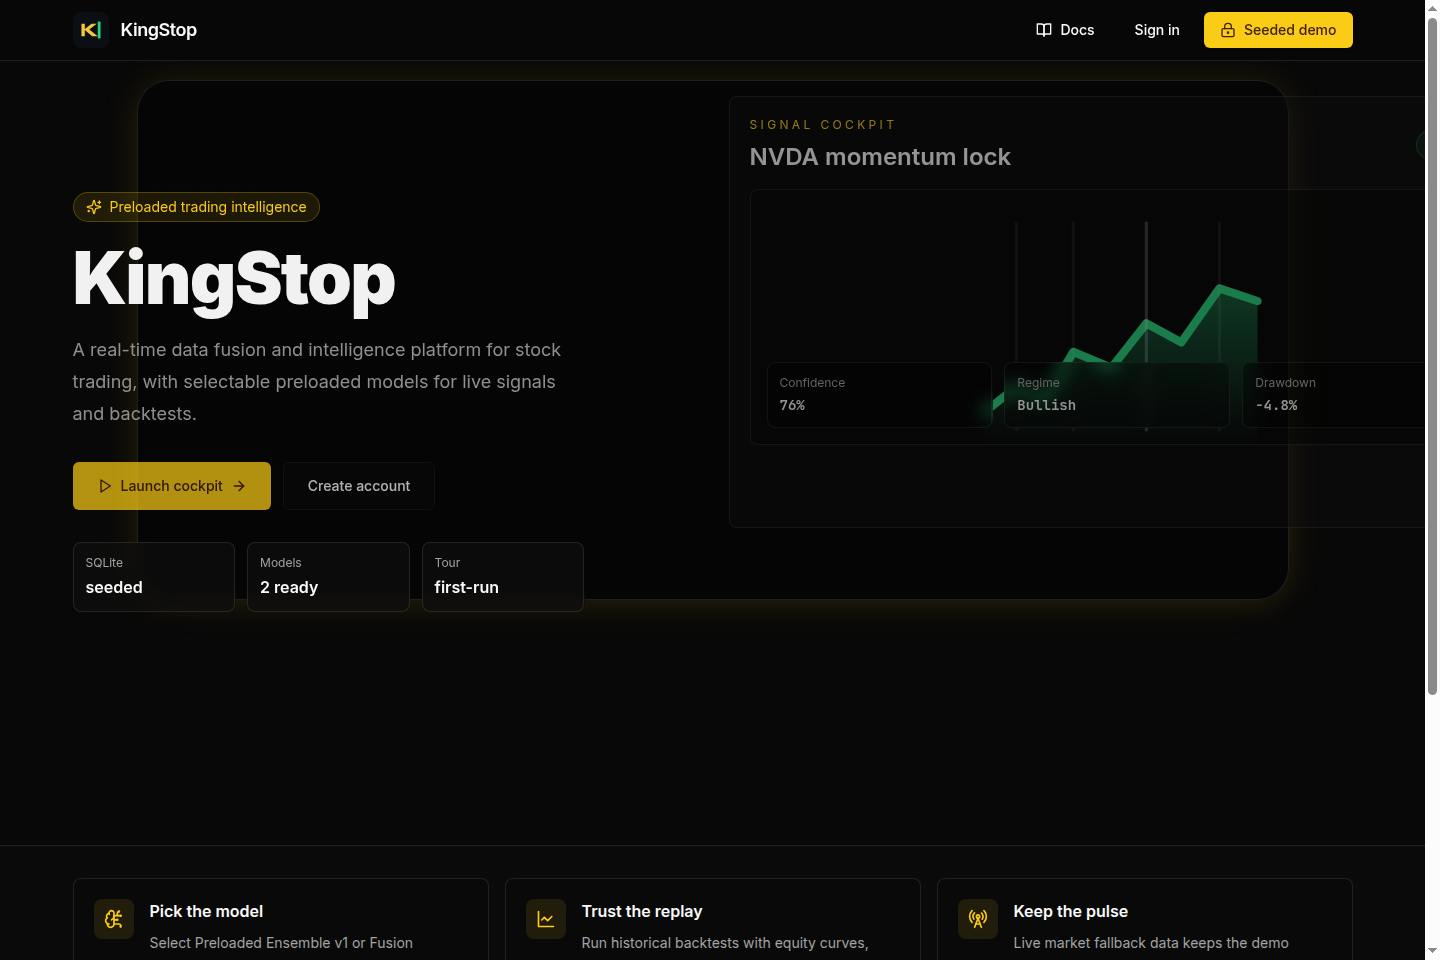Click the play icon on Launch cockpit
The image size is (1440, 960).
click(105, 486)
